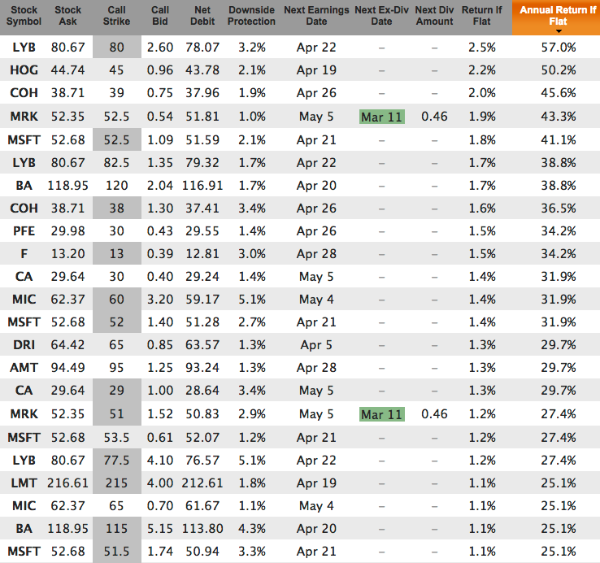Sort by Next Earnings Date header
600x563 pixels.
316,15
